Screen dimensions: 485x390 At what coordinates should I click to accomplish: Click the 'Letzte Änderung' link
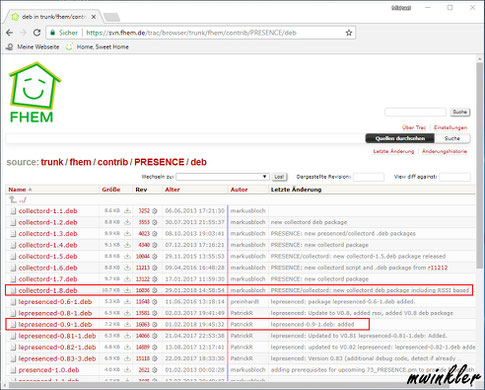pos(394,151)
